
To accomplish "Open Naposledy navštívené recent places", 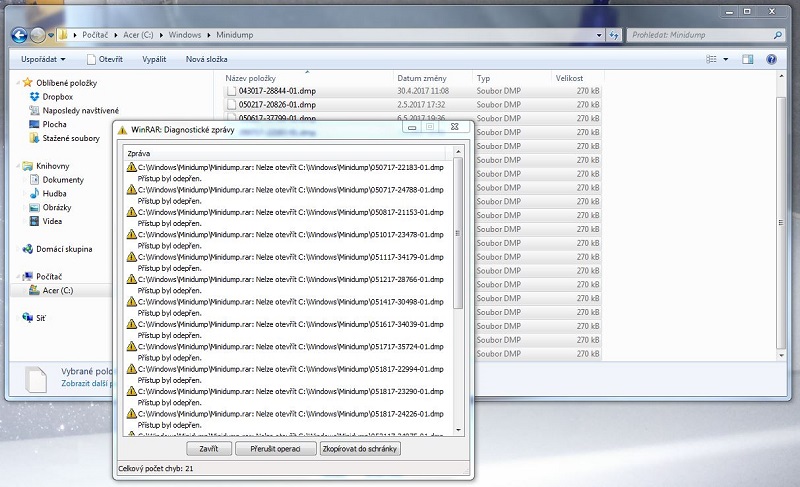I will [80, 110].
